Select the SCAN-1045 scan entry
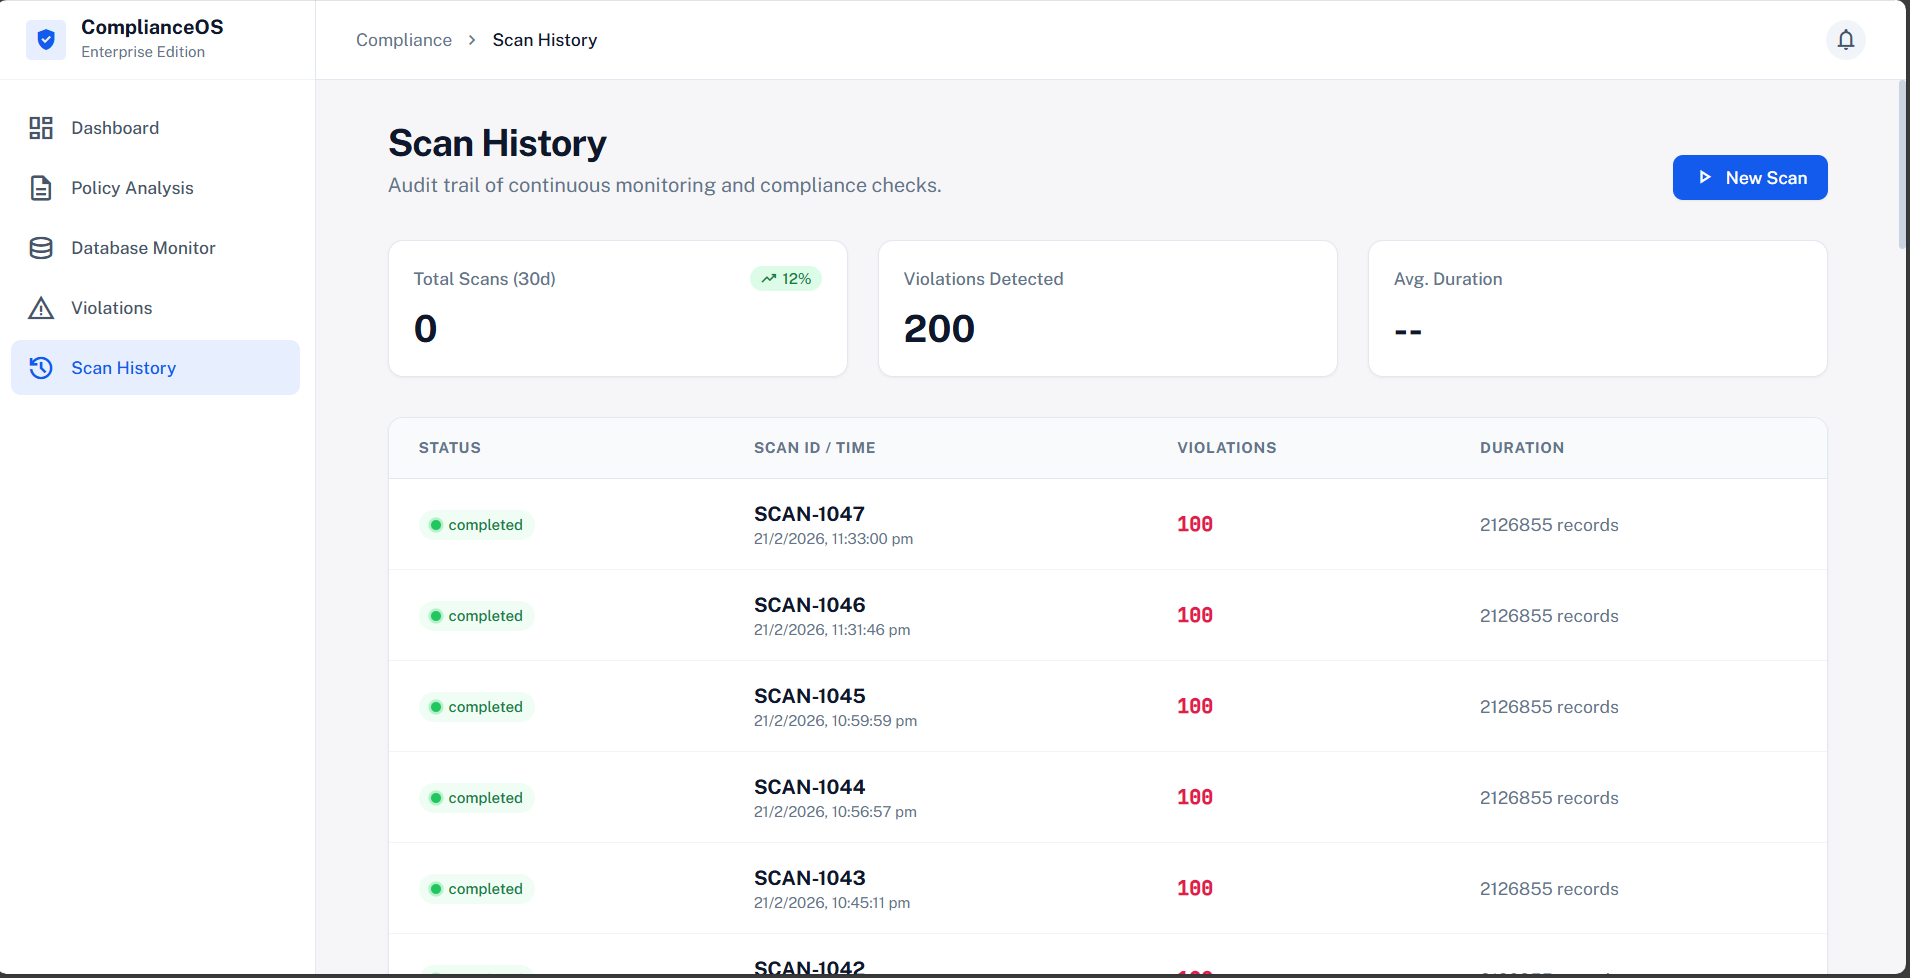The height and width of the screenshot is (978, 1910). coord(809,696)
